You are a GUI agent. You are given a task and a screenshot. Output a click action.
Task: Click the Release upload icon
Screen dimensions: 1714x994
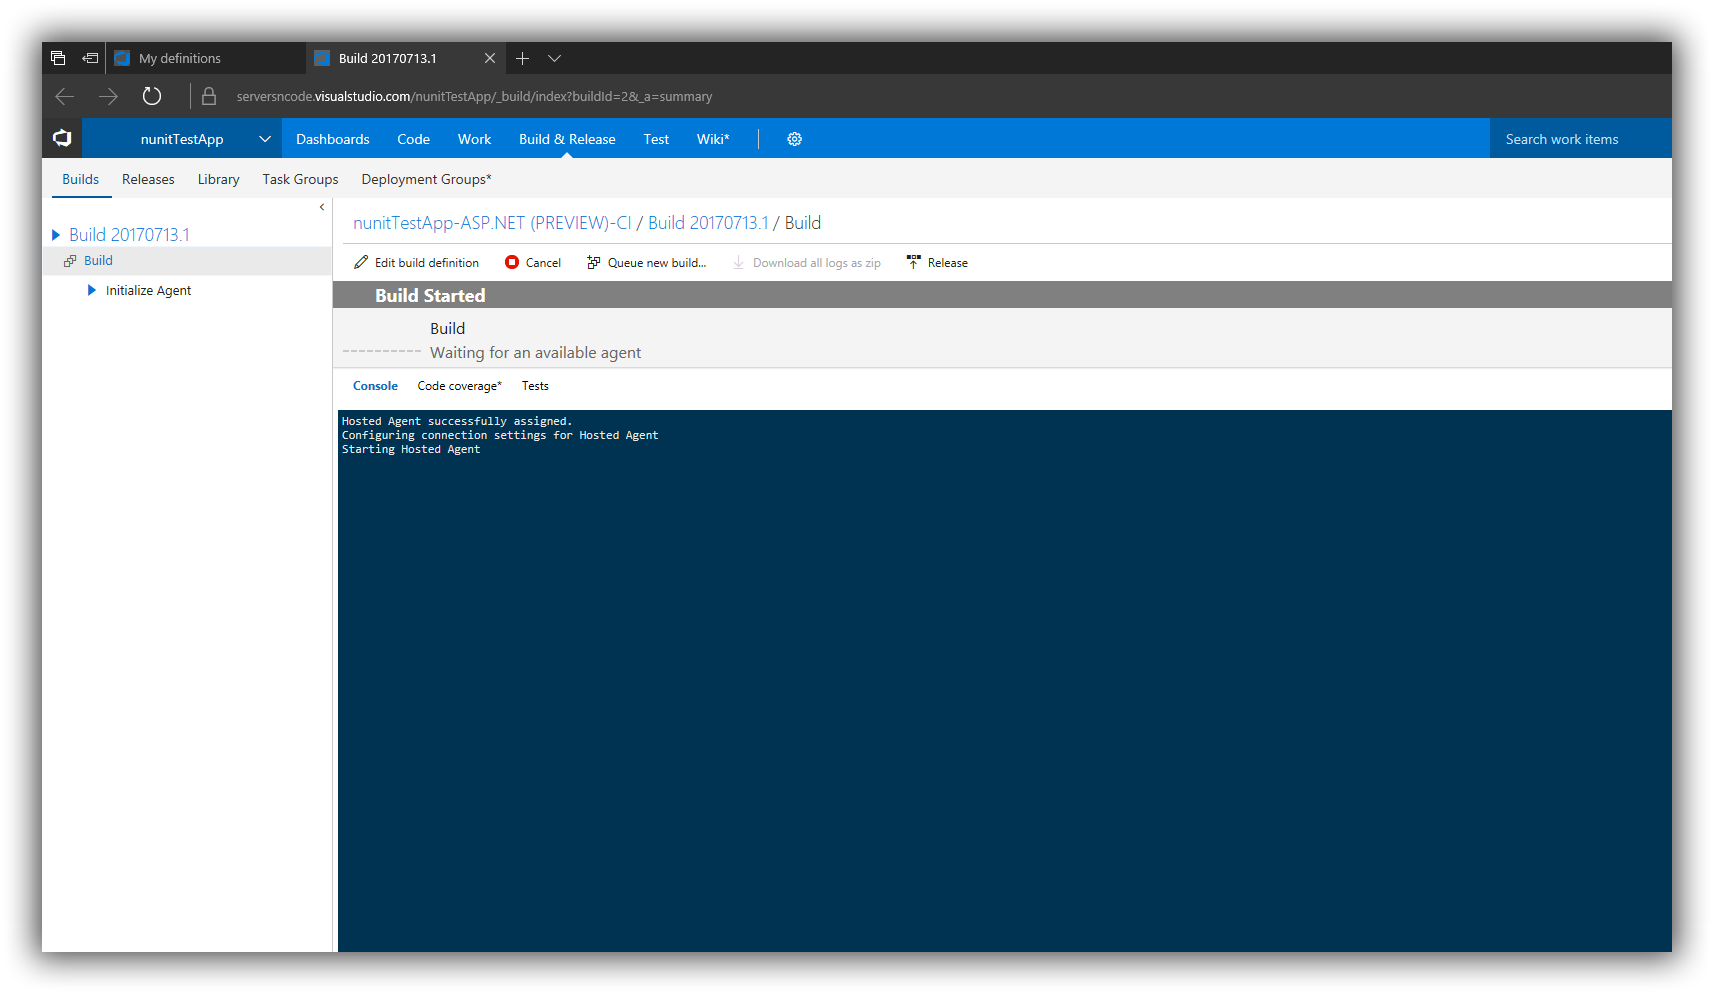click(x=913, y=262)
